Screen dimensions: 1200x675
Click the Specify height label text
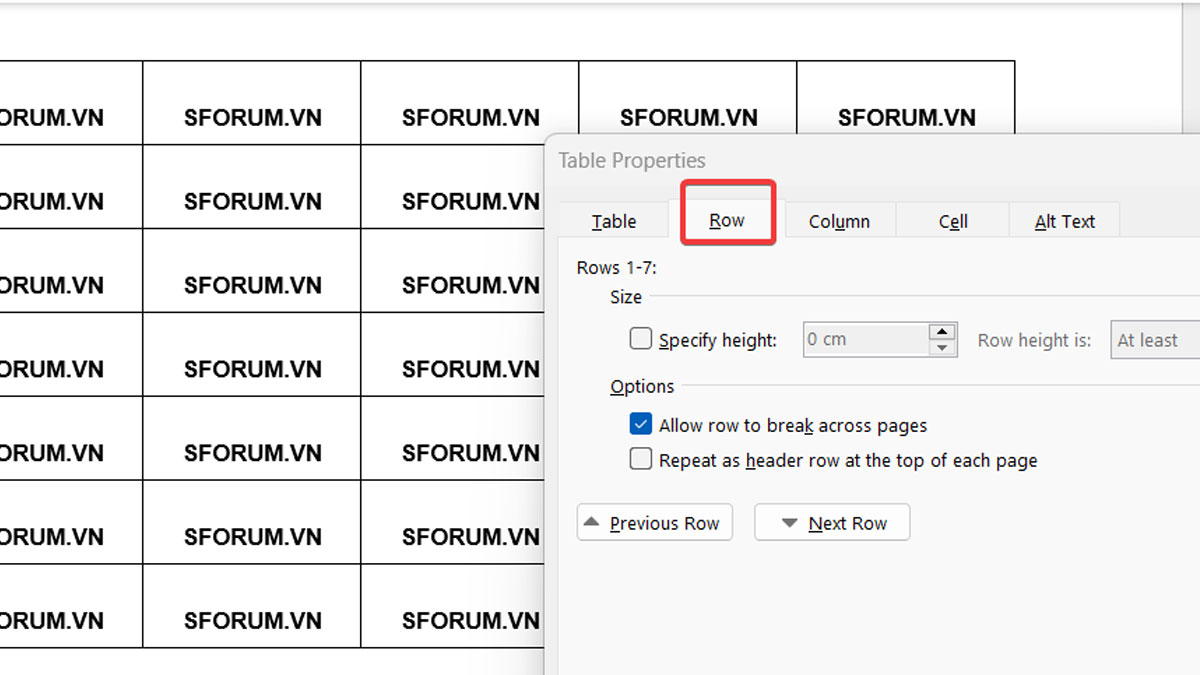tap(718, 340)
